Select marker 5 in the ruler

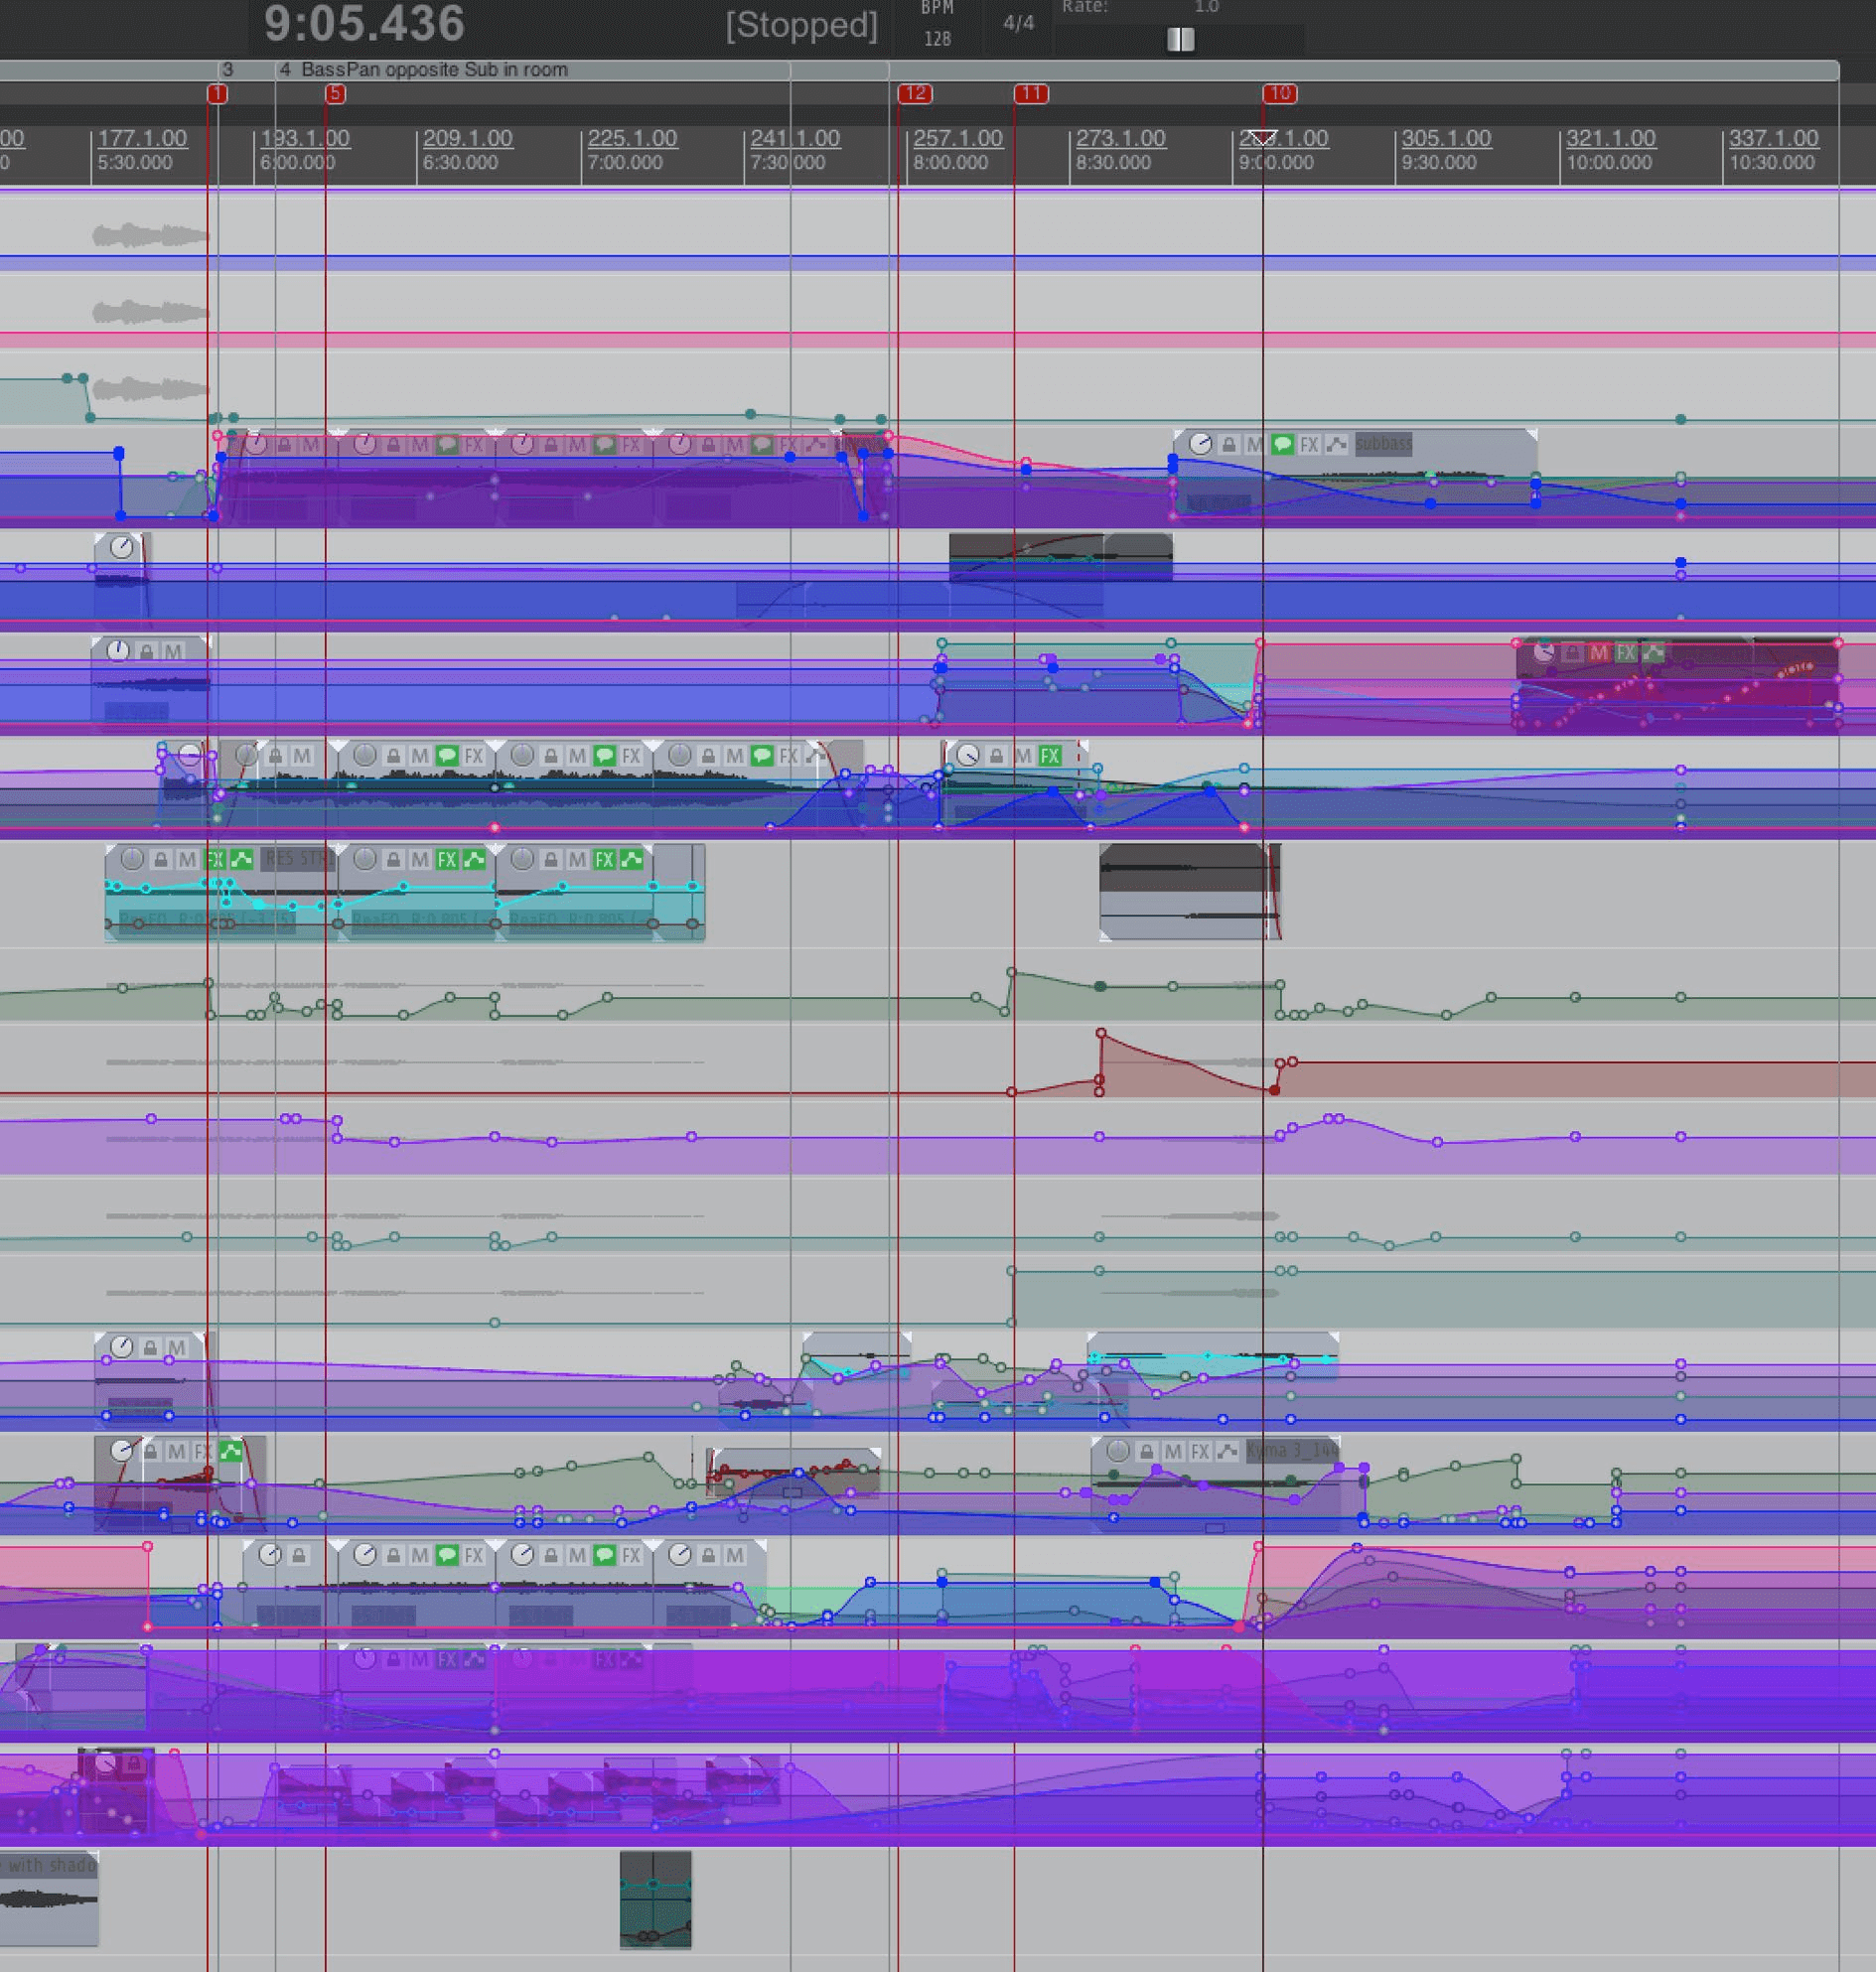point(335,94)
